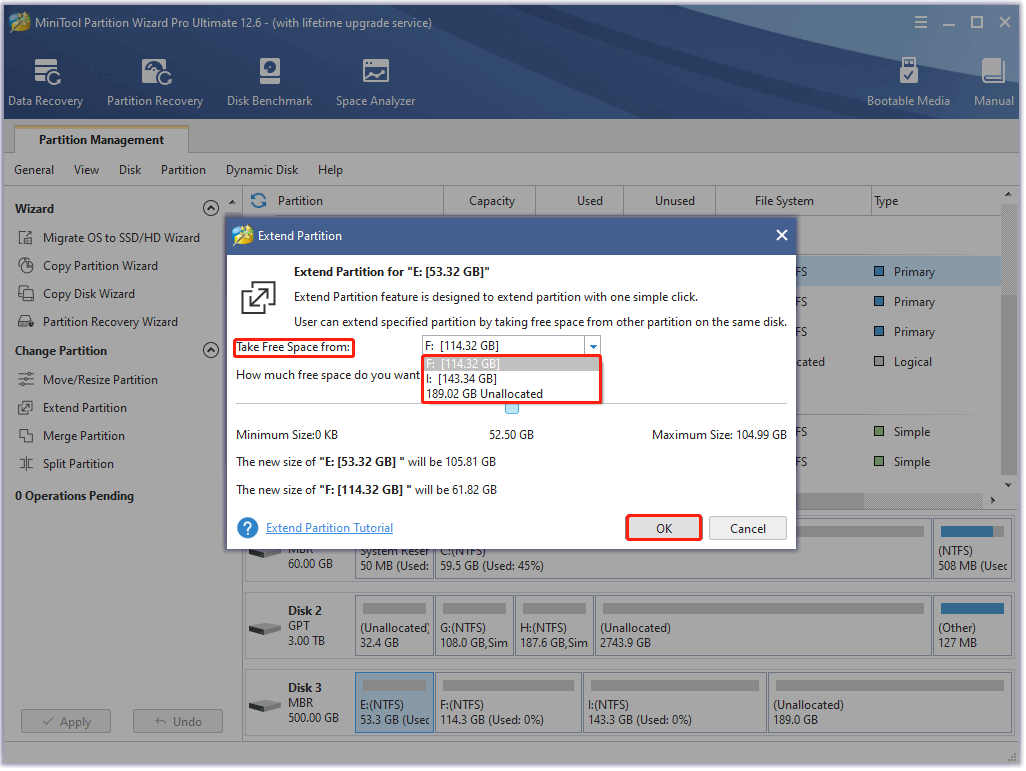Open the Partition menu

(183, 170)
